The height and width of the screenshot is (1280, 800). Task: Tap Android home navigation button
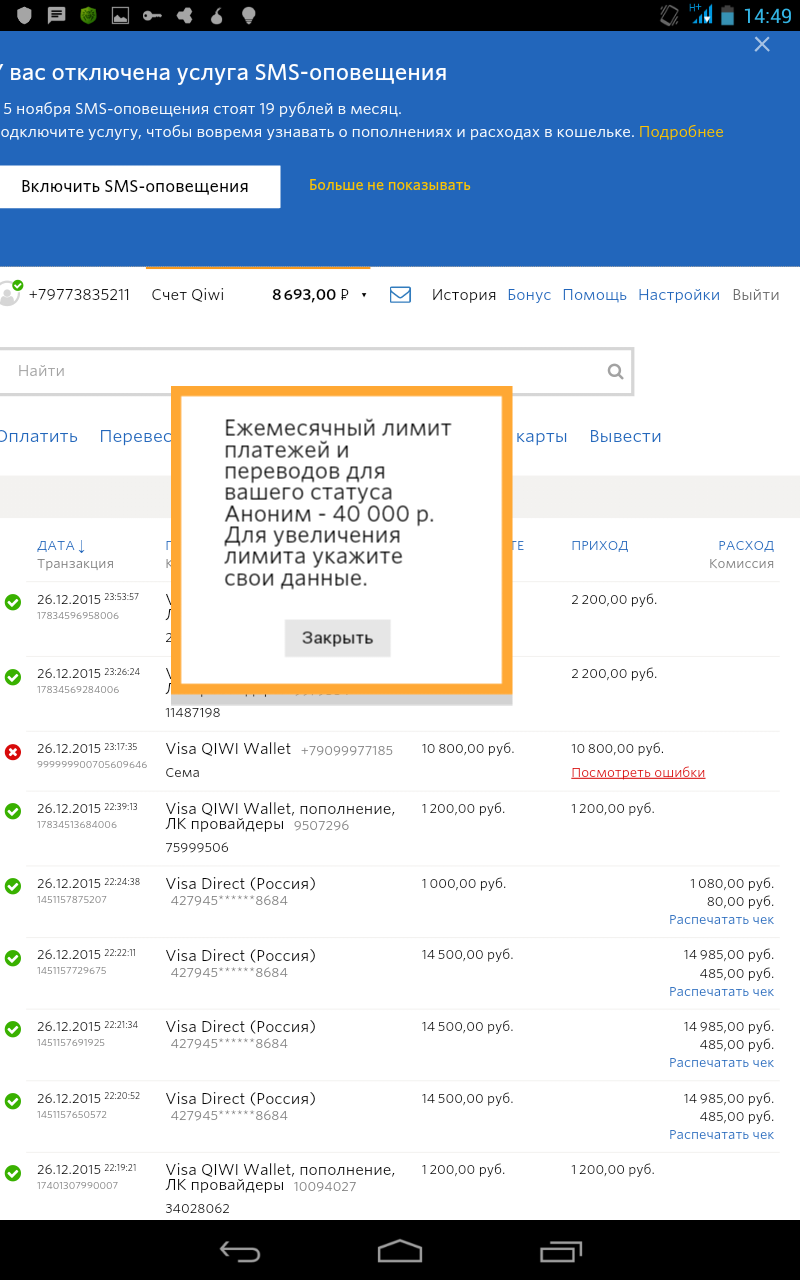click(x=400, y=1251)
